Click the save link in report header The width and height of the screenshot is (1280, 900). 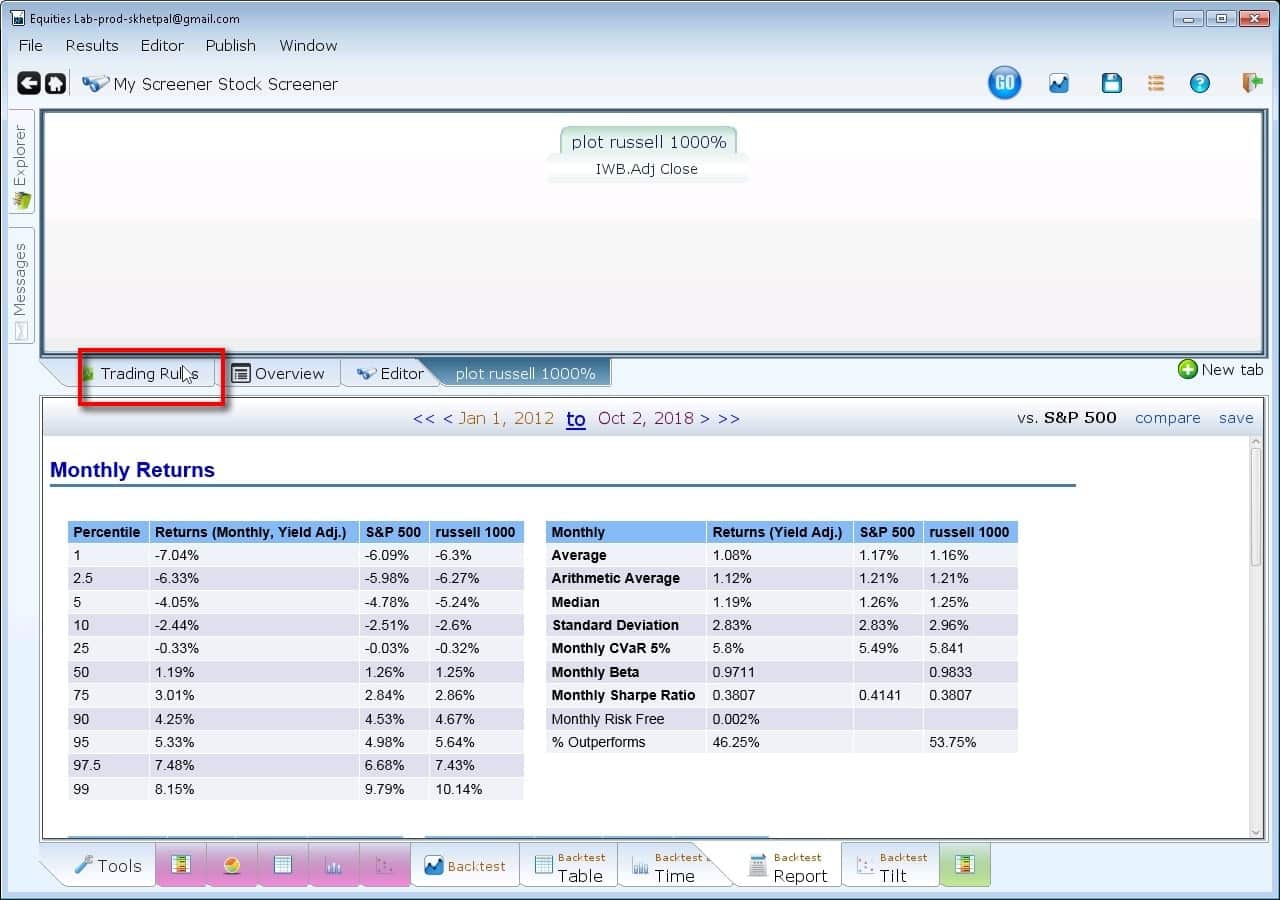tap(1236, 418)
